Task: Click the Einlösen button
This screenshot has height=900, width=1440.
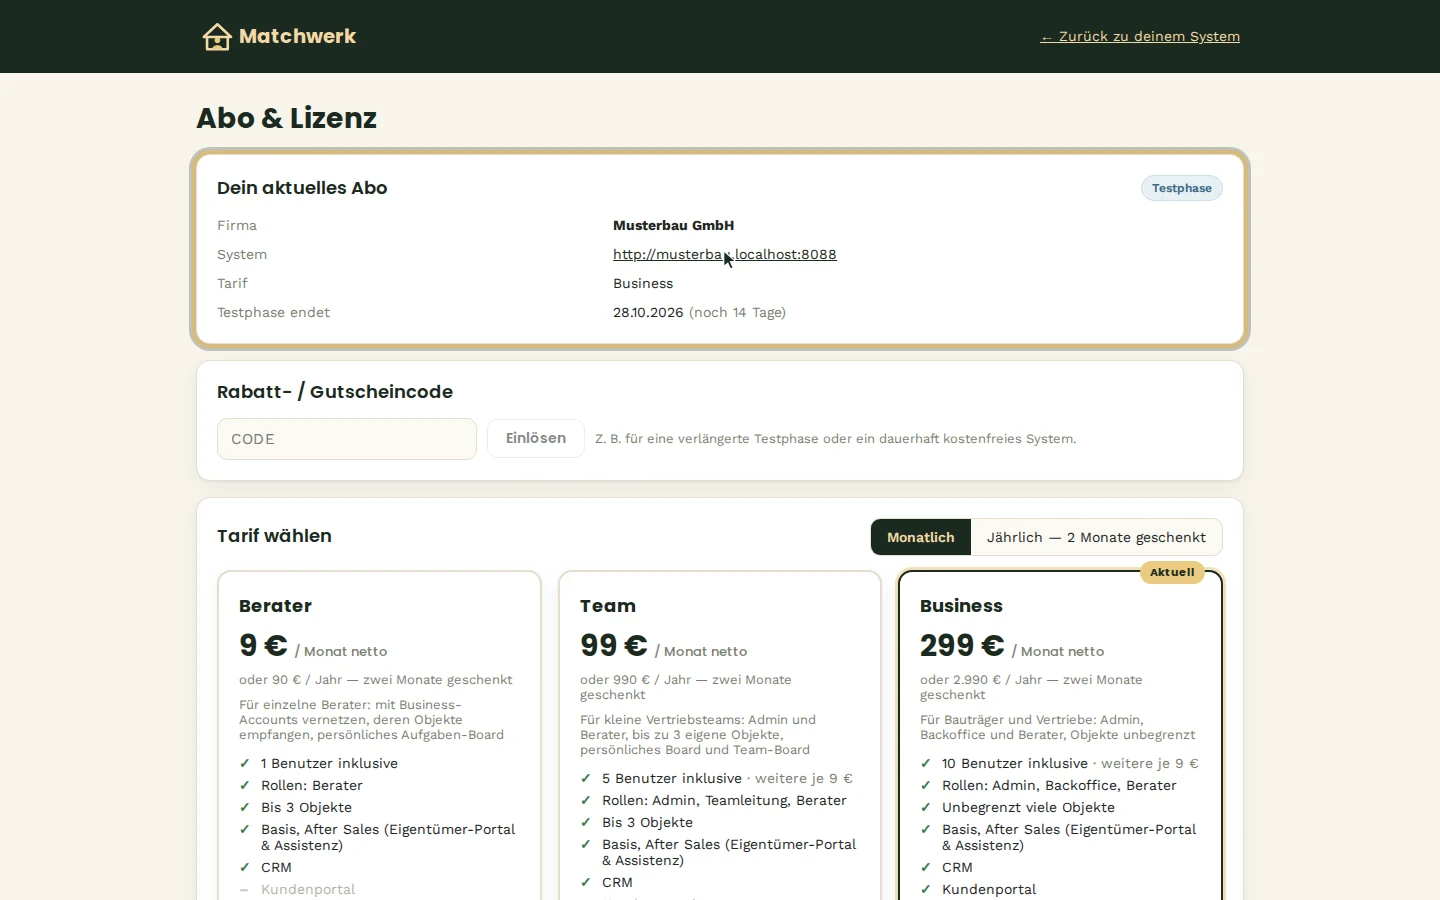Action: [536, 438]
